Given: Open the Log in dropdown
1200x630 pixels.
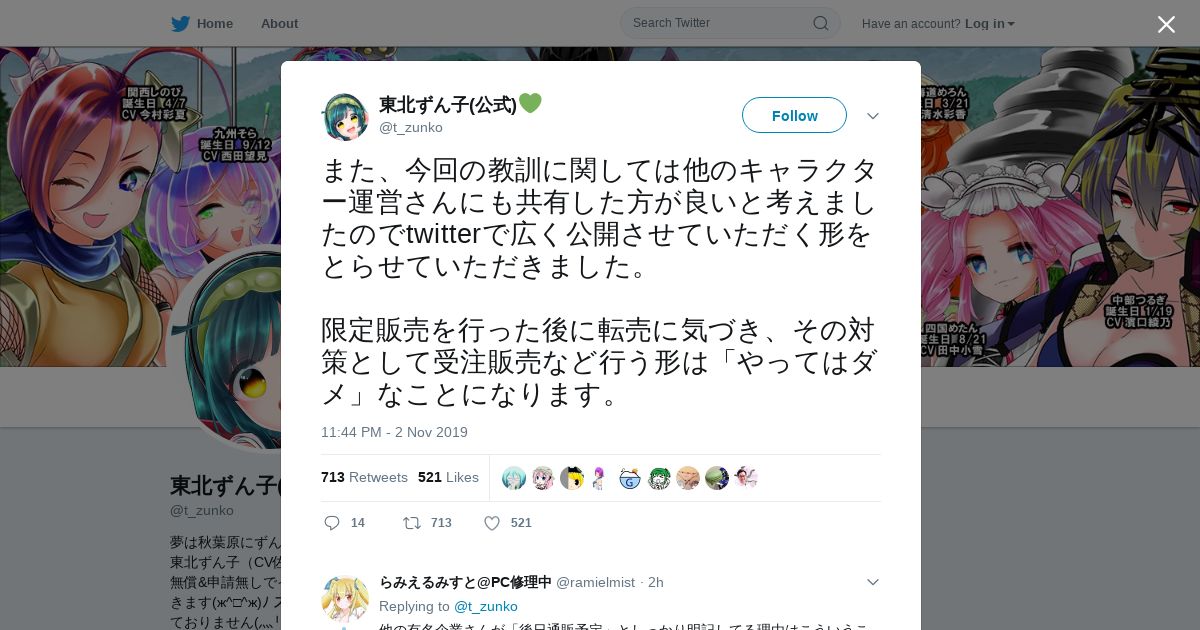Looking at the screenshot, I should tap(989, 24).
